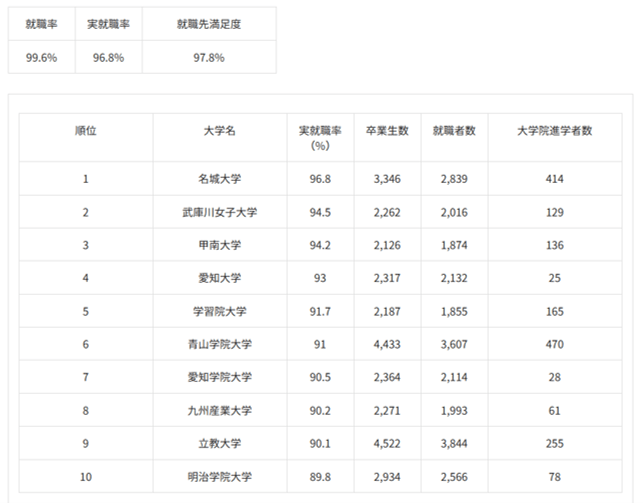Select 武庫川女子大学 row name
The image size is (643, 503).
220,212
